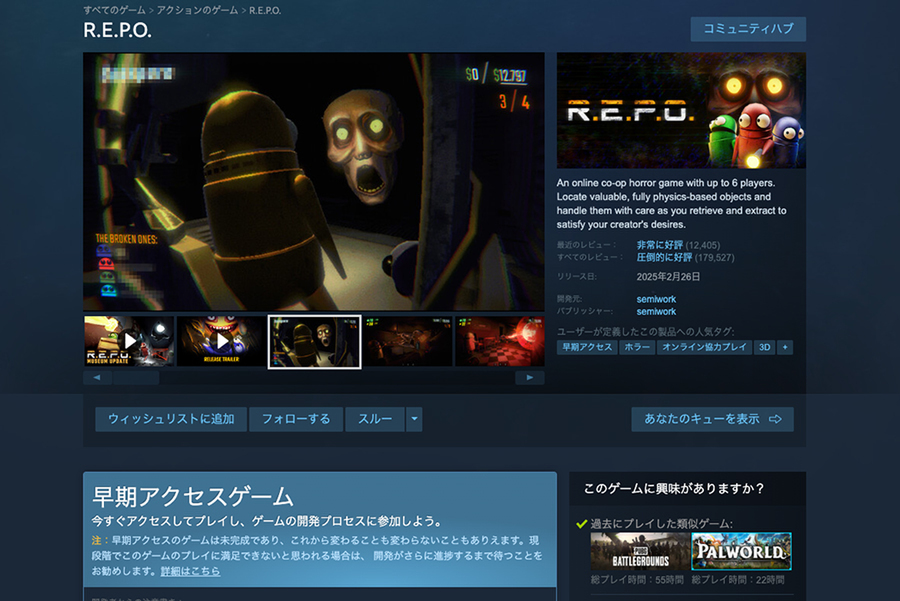Viewport: 900px width, 601px height.
Task: Select the red checkered floor screenshot thumbnail
Action: point(500,341)
